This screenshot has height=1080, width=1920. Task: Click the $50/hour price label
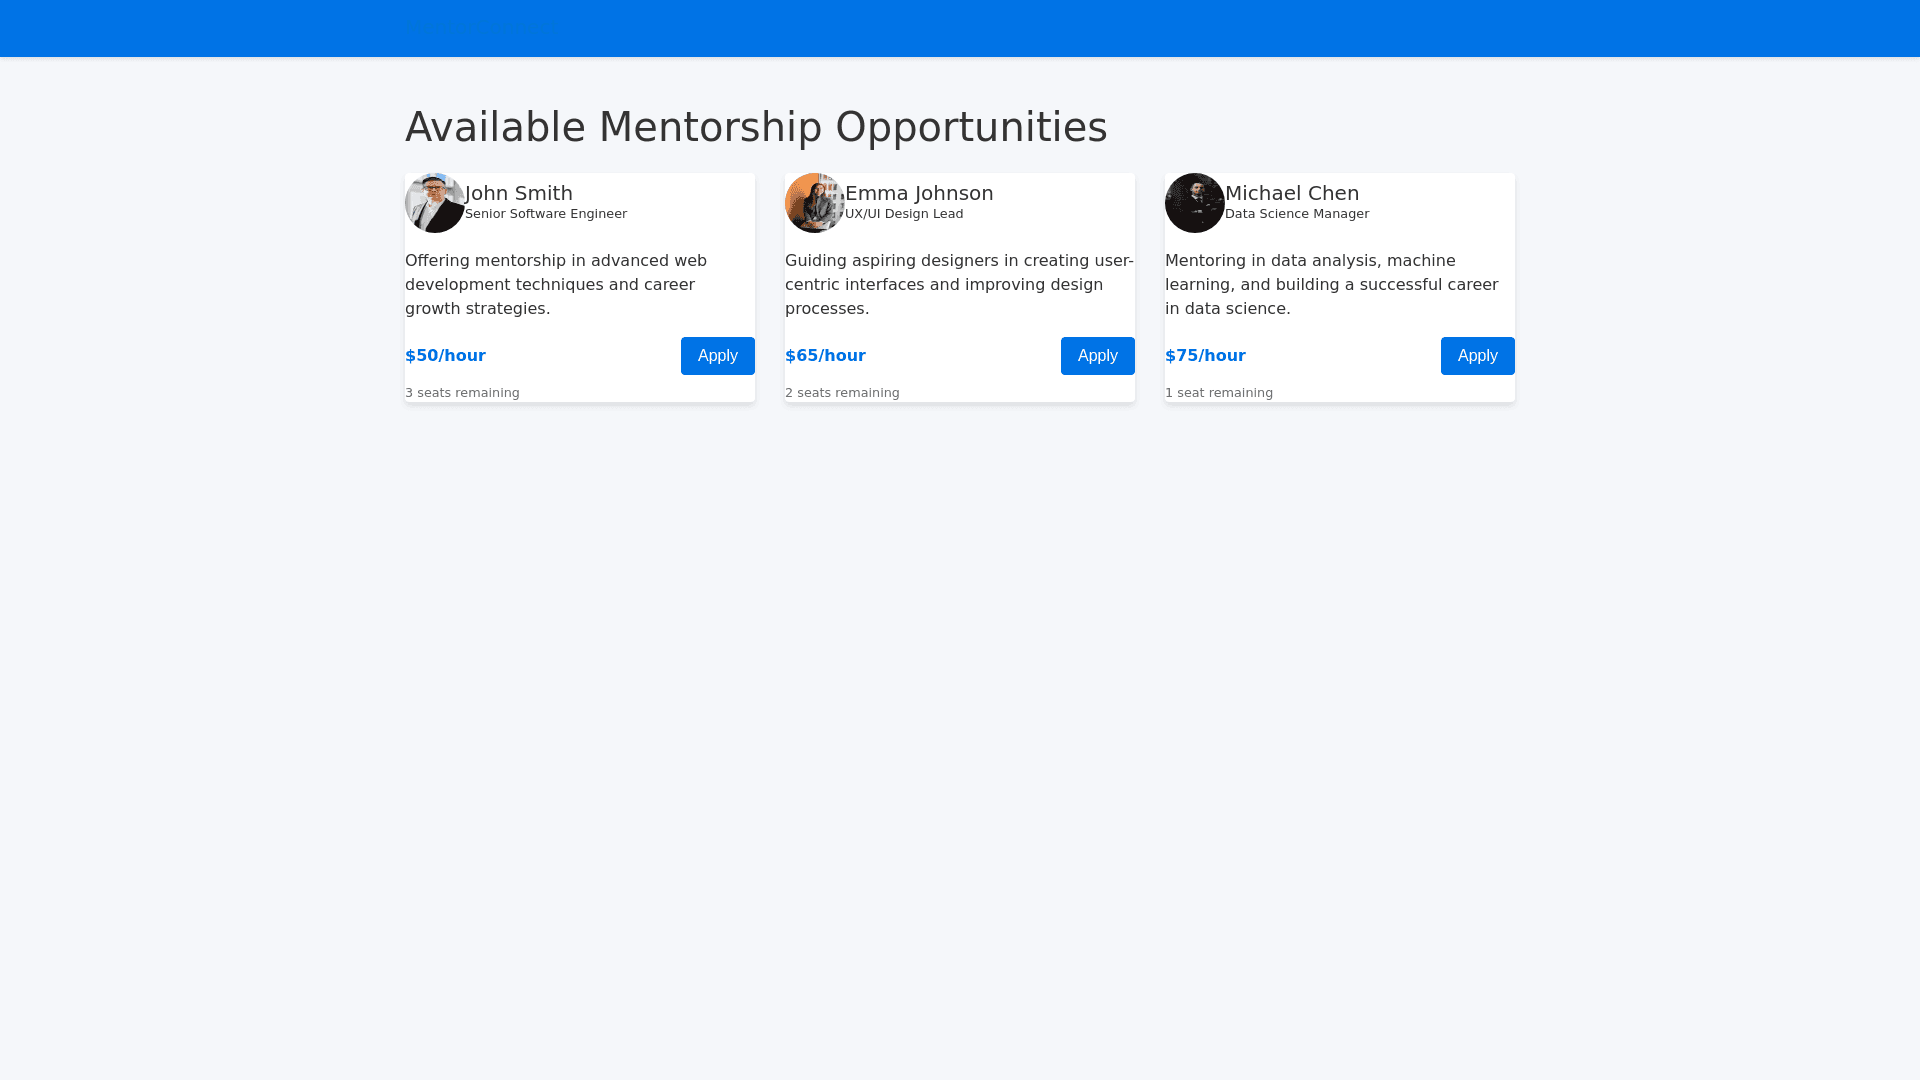(445, 356)
